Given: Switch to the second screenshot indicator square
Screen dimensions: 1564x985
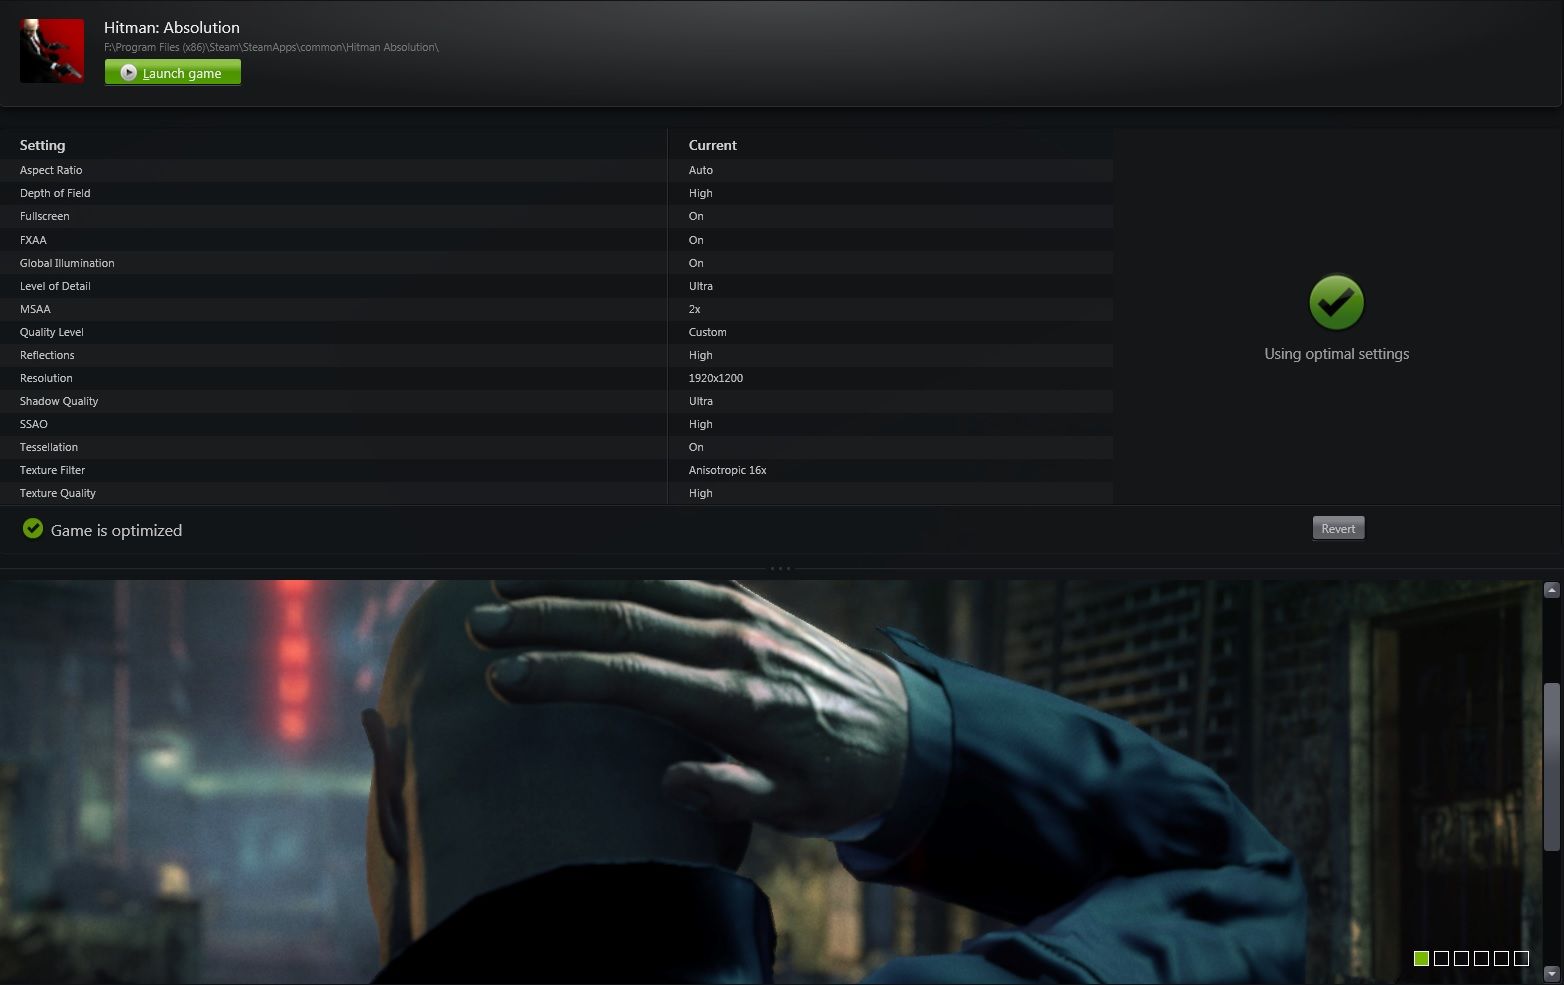Looking at the screenshot, I should coord(1441,958).
